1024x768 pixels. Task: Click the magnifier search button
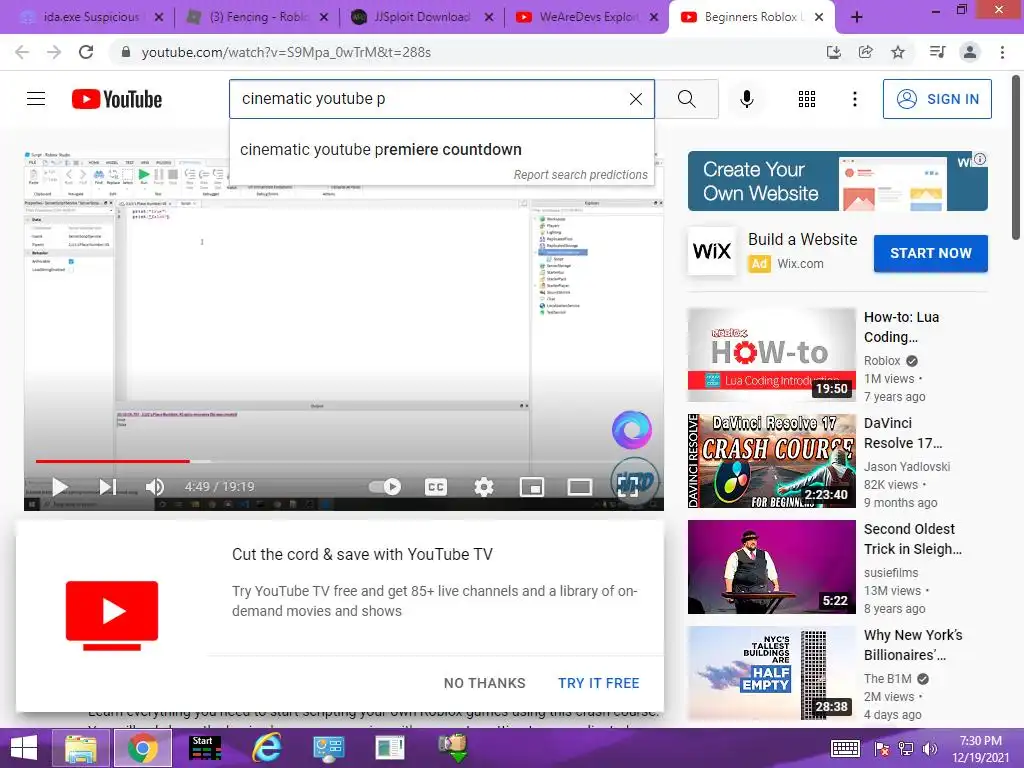click(x=686, y=99)
